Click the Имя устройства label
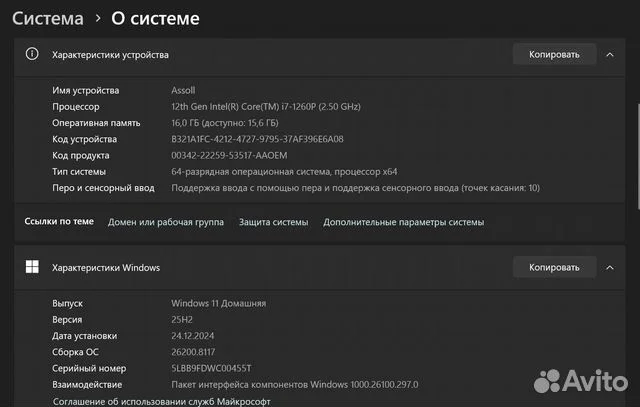Viewport: 640px width, 407px height. 86,90
